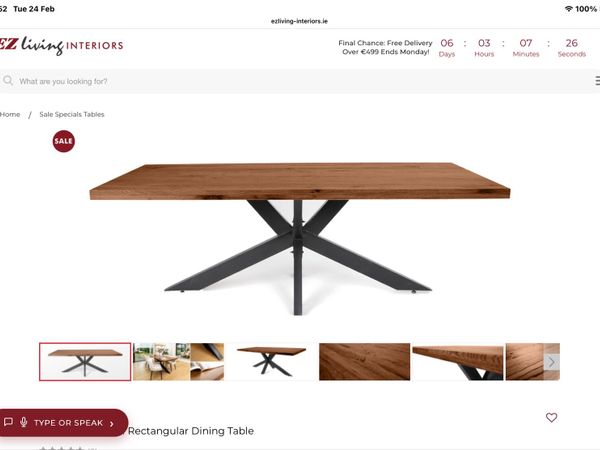Open the EZ Living Interiors logo
Viewport: 600px width, 450px height.
[x=61, y=46]
